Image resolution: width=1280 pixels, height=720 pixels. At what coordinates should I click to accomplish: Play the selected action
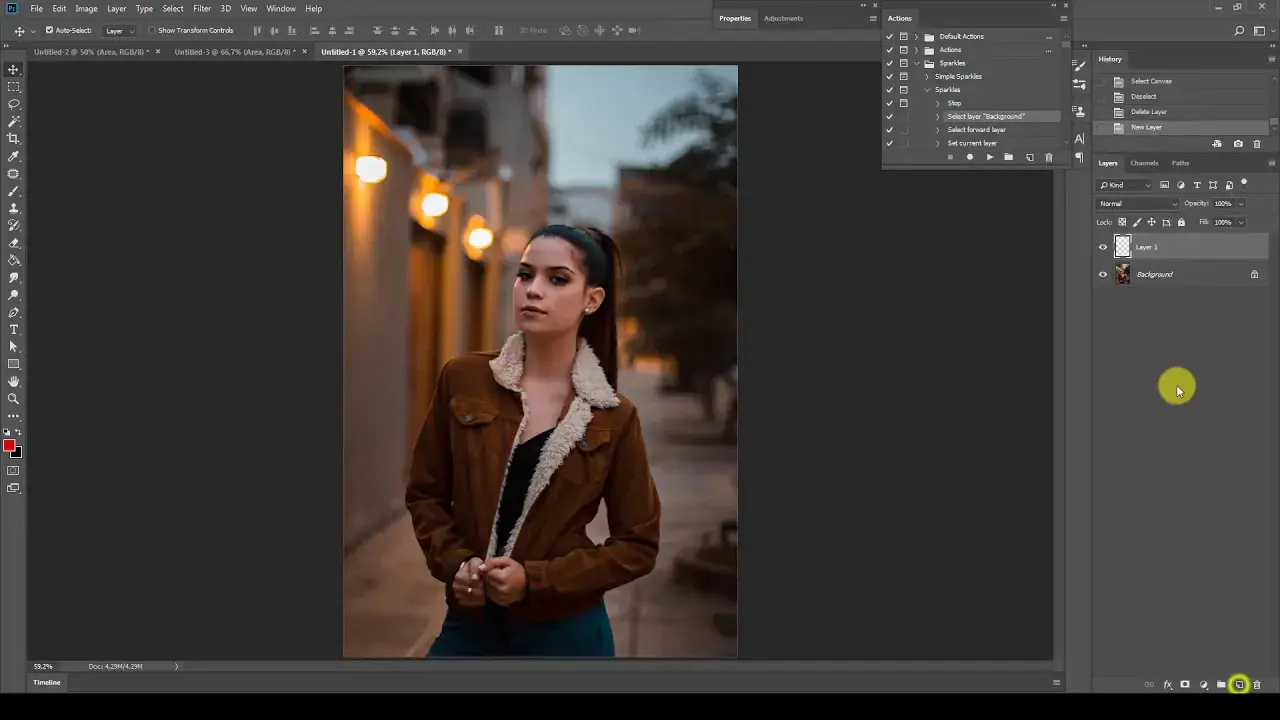[x=990, y=157]
